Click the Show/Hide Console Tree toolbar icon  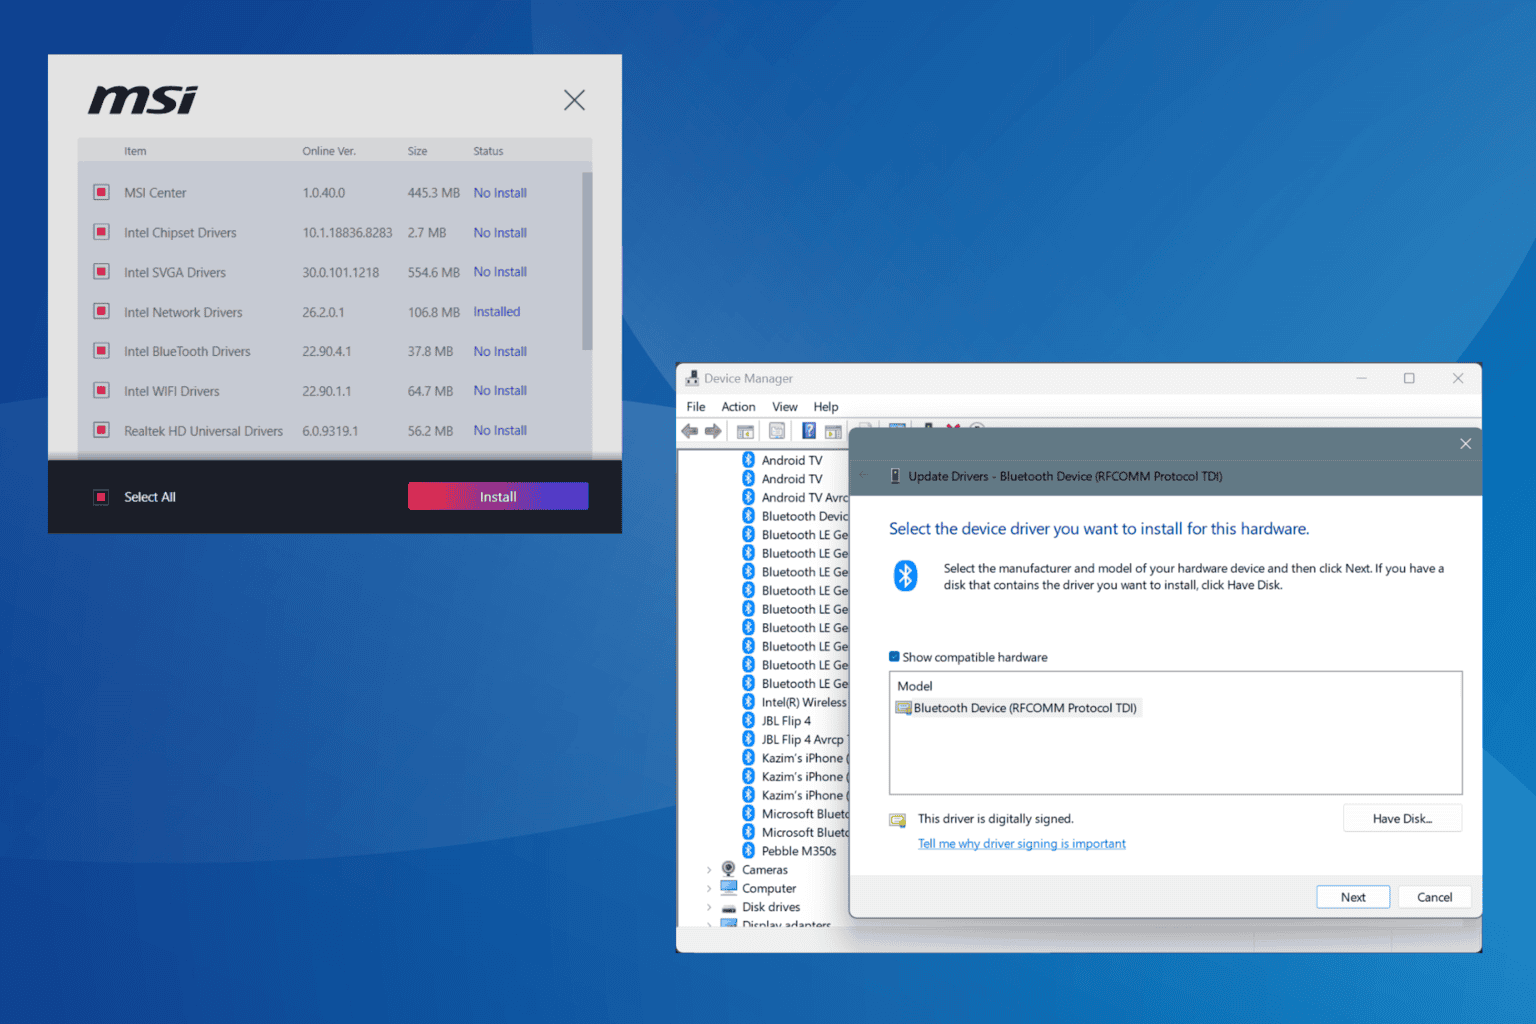745,431
